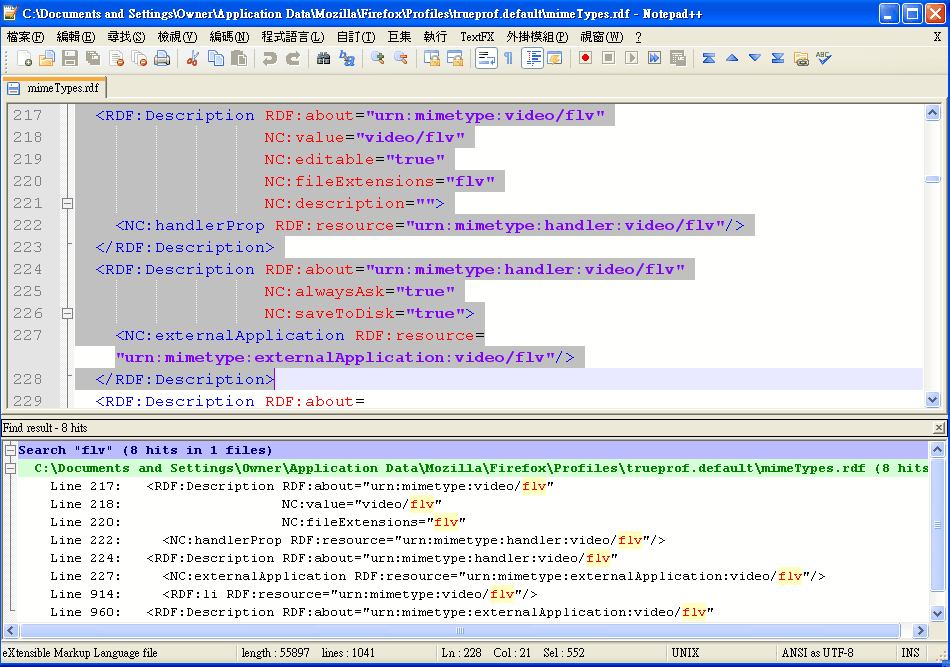Close the Find result panel
The height and width of the screenshot is (667, 950).
(938, 427)
